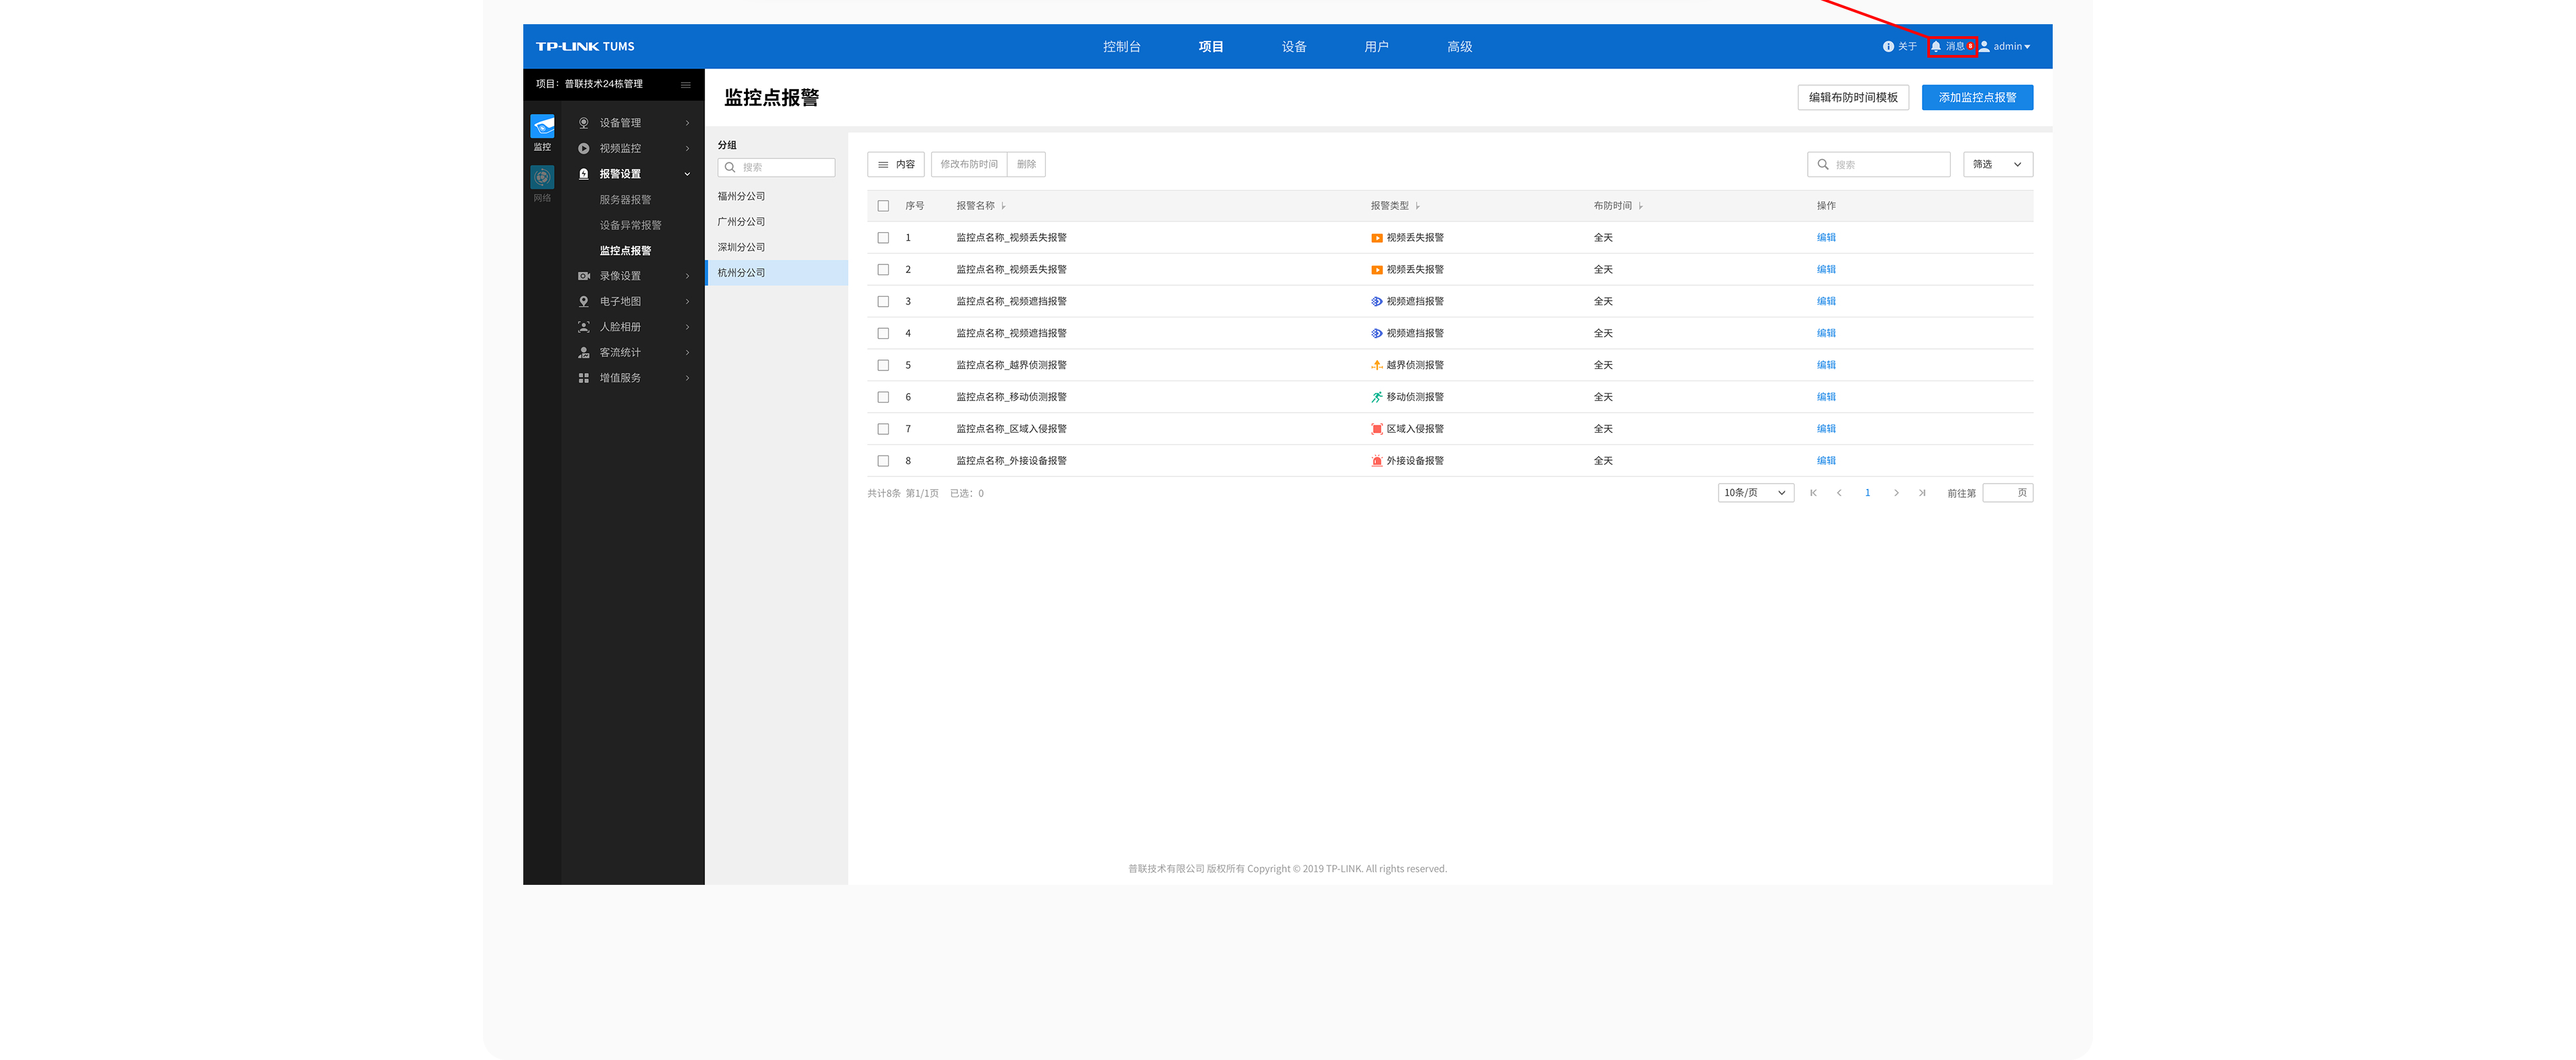Click 编辑 link for row 1
The height and width of the screenshot is (1060, 2576).
pos(1826,238)
